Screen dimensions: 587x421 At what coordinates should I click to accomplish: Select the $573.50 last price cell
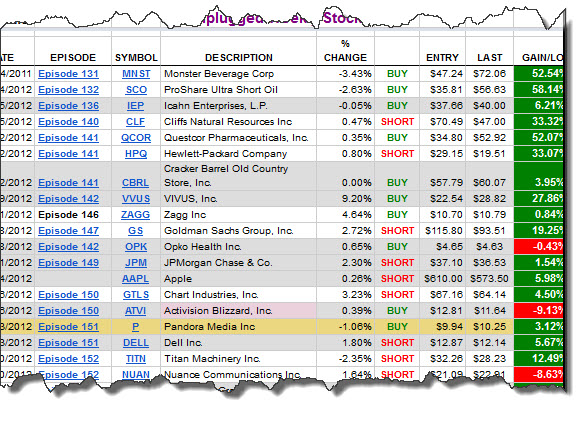click(489, 279)
